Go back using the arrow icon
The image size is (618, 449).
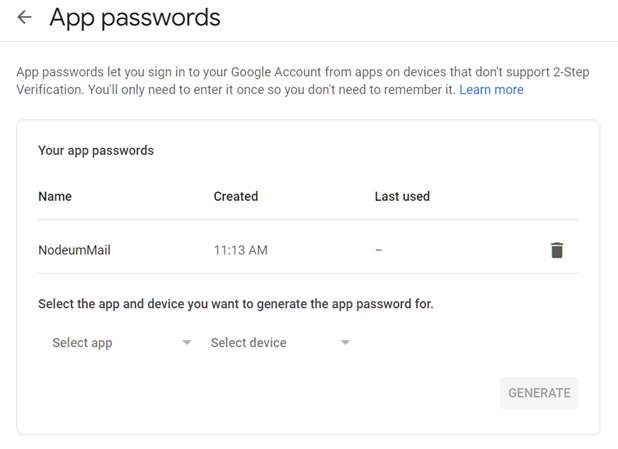[24, 17]
